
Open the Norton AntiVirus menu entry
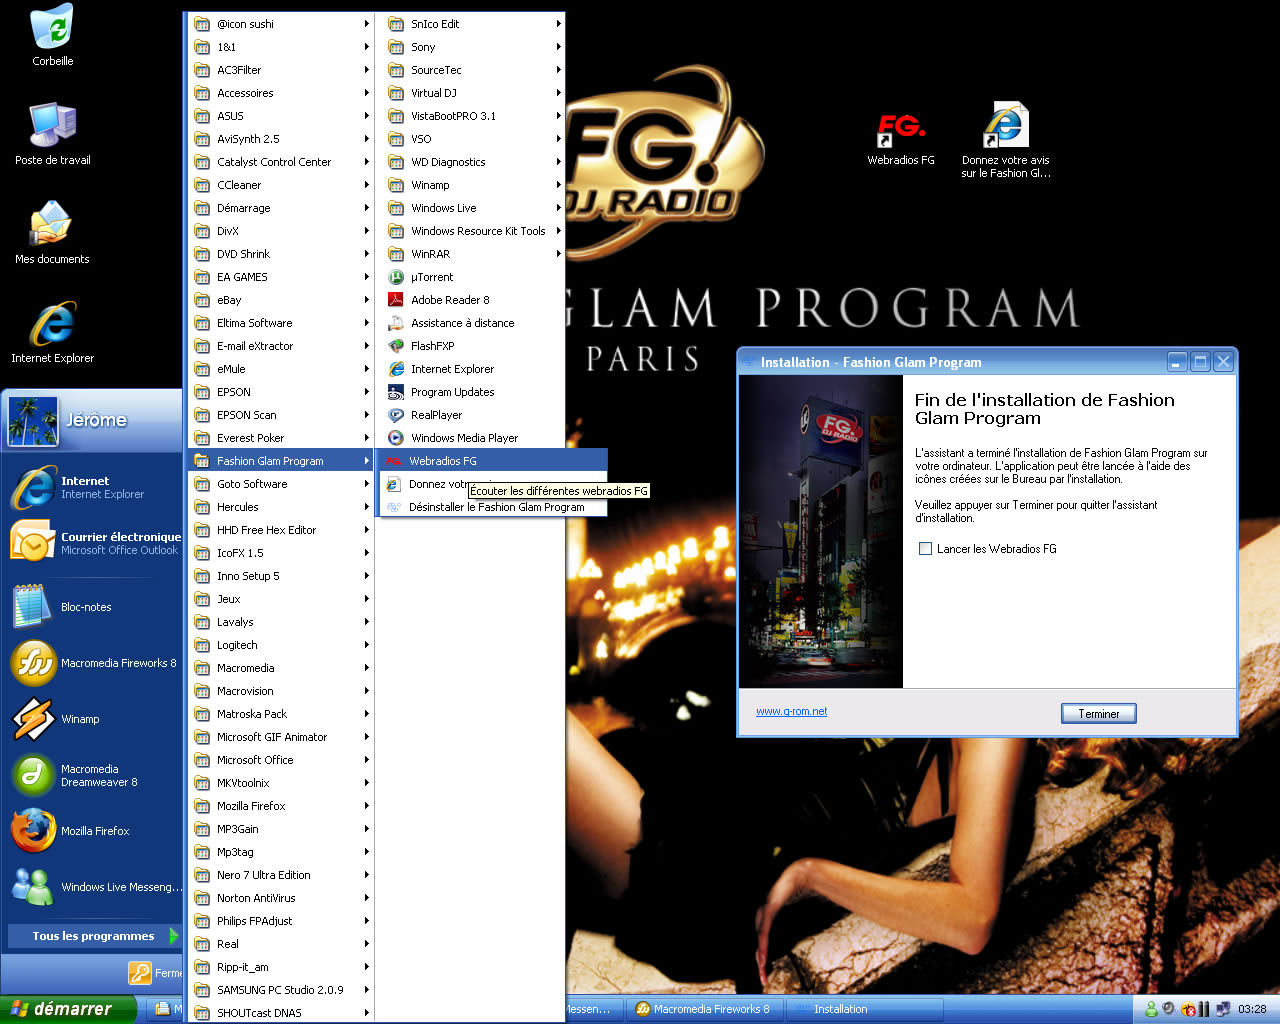pos(281,898)
